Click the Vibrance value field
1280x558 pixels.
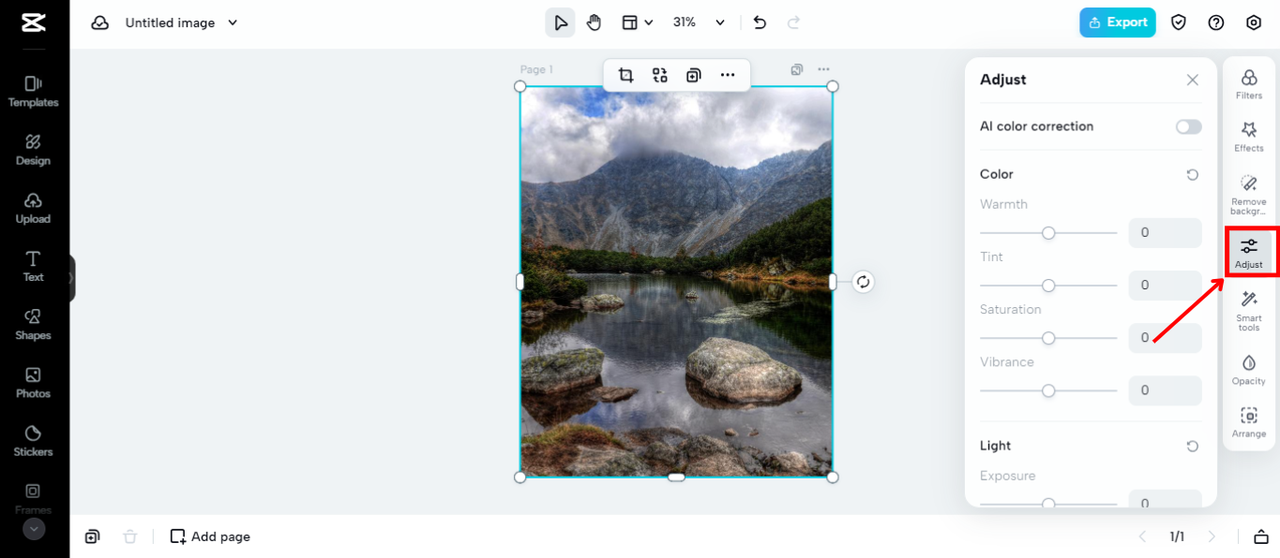click(x=1165, y=391)
